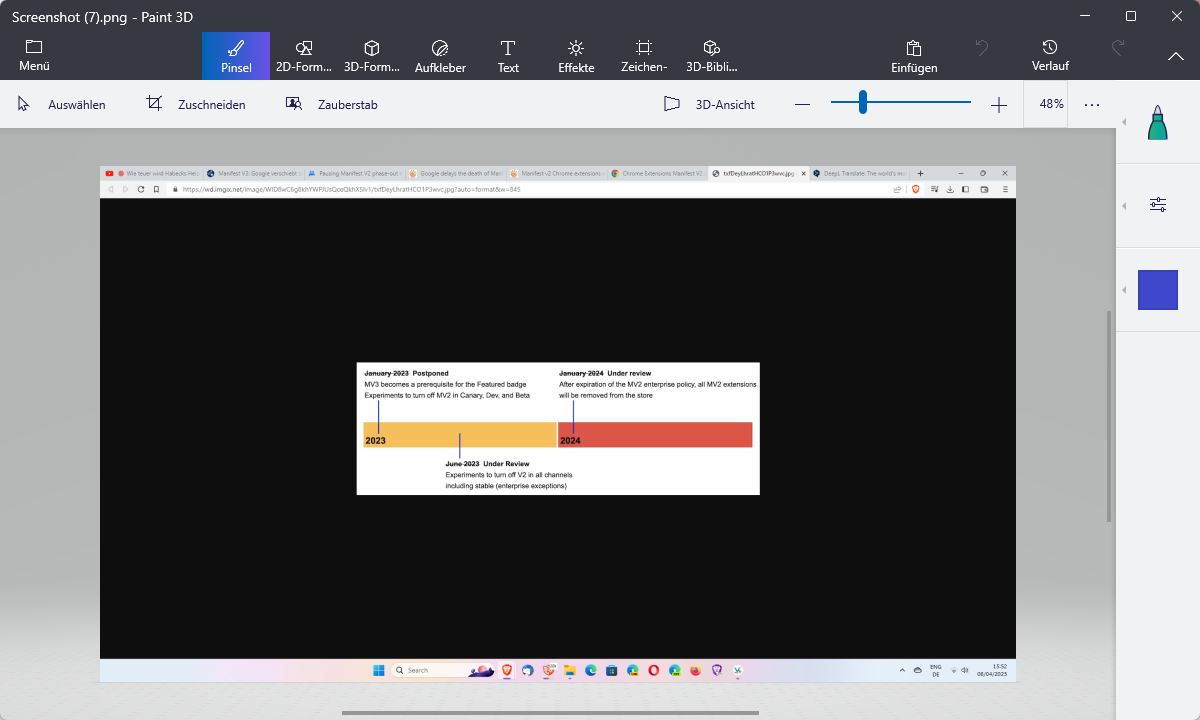The width and height of the screenshot is (1200, 720).
Task: Open the Effekte tab
Action: (x=576, y=56)
